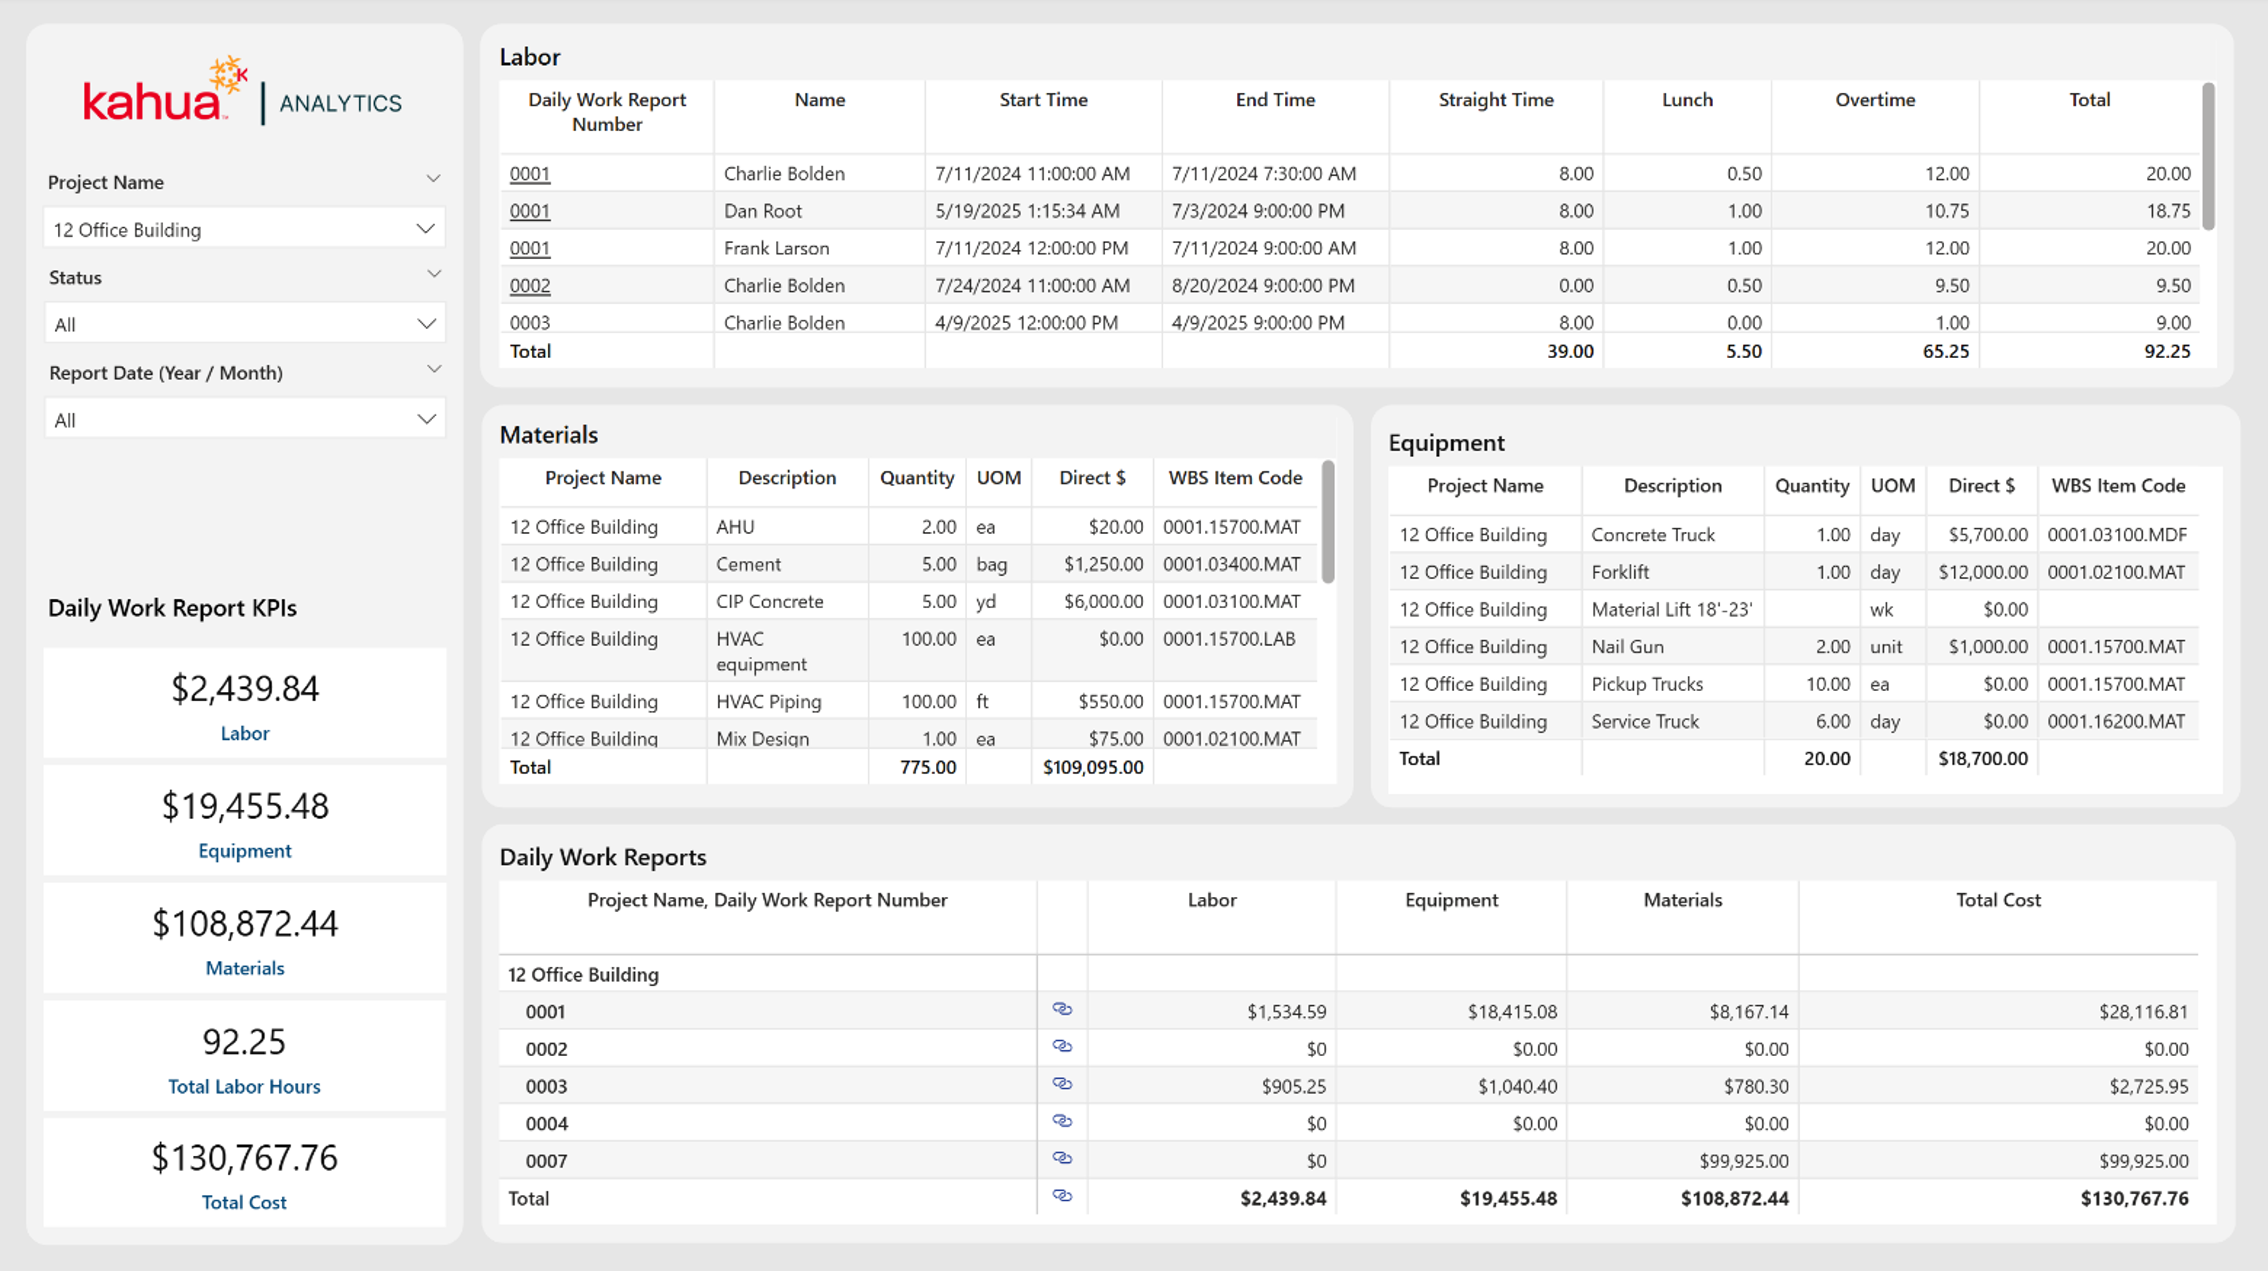Collapse the Status filter header chevron
The width and height of the screenshot is (2268, 1271).
click(433, 274)
